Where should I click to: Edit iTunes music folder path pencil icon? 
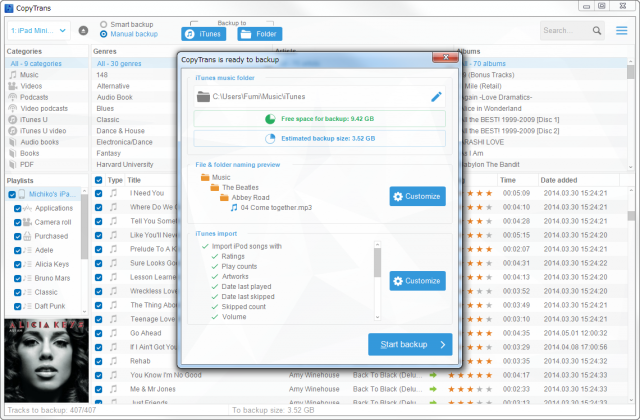pyautogui.click(x=436, y=97)
